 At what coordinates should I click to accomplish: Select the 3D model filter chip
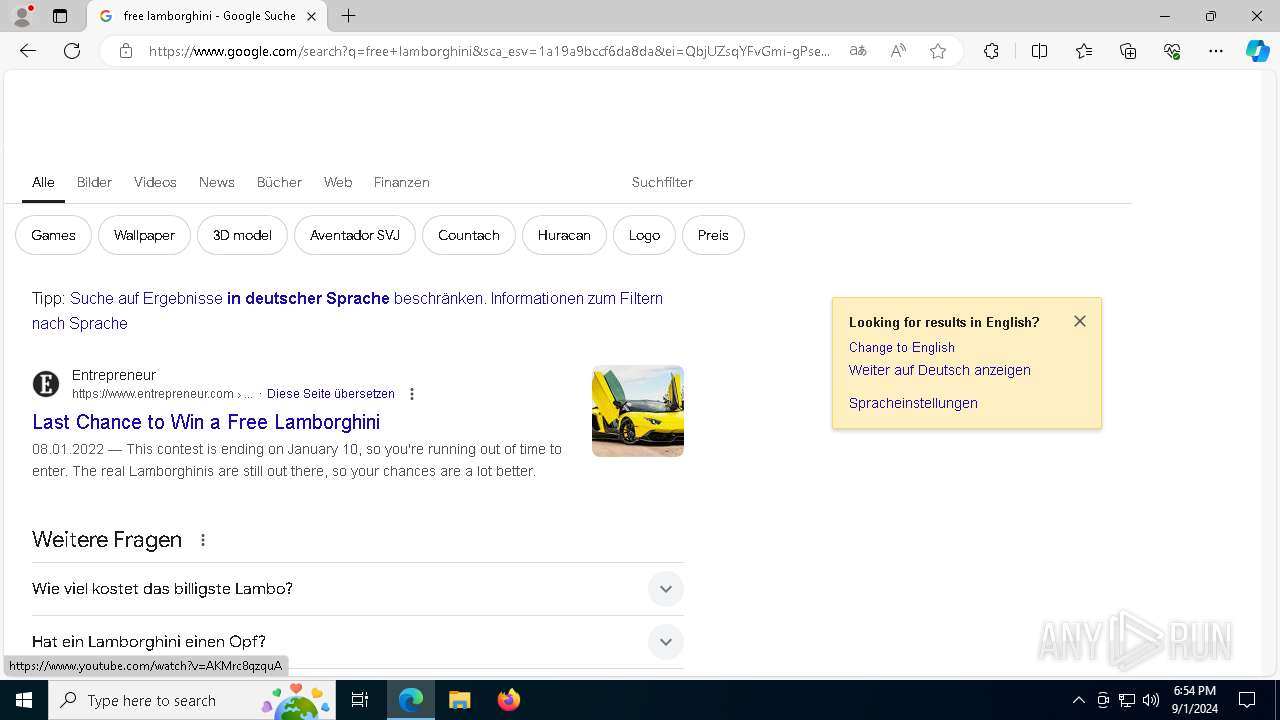tap(242, 235)
